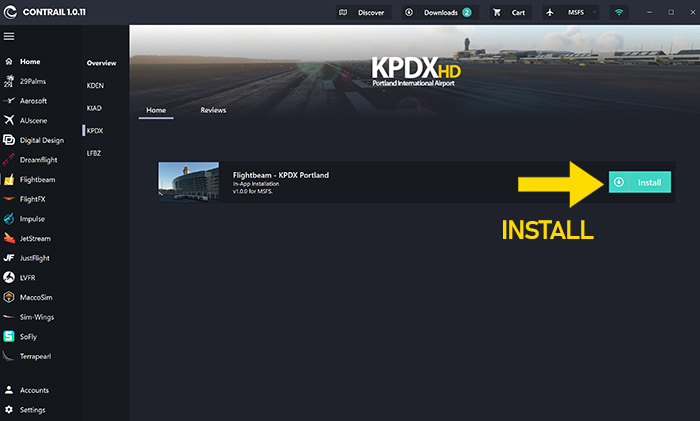Screen dimensions: 700x421
Task: Open AUscene publisher icon
Action: tap(9, 120)
